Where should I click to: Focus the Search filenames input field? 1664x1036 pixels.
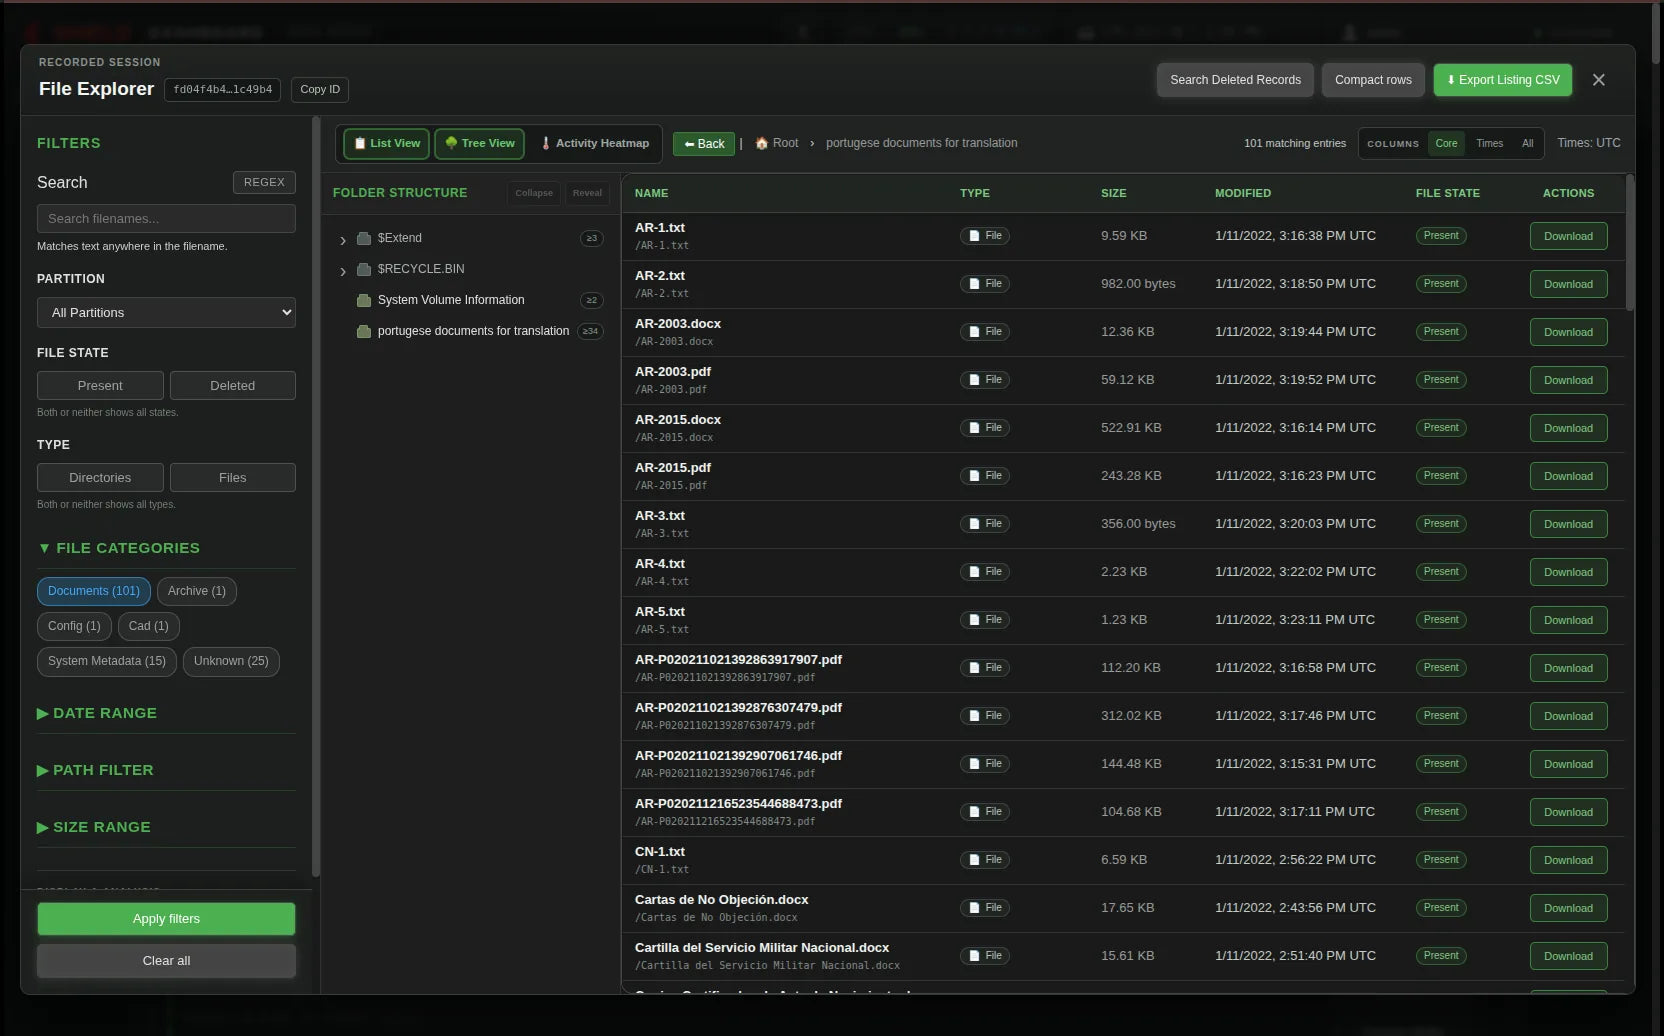click(x=166, y=219)
